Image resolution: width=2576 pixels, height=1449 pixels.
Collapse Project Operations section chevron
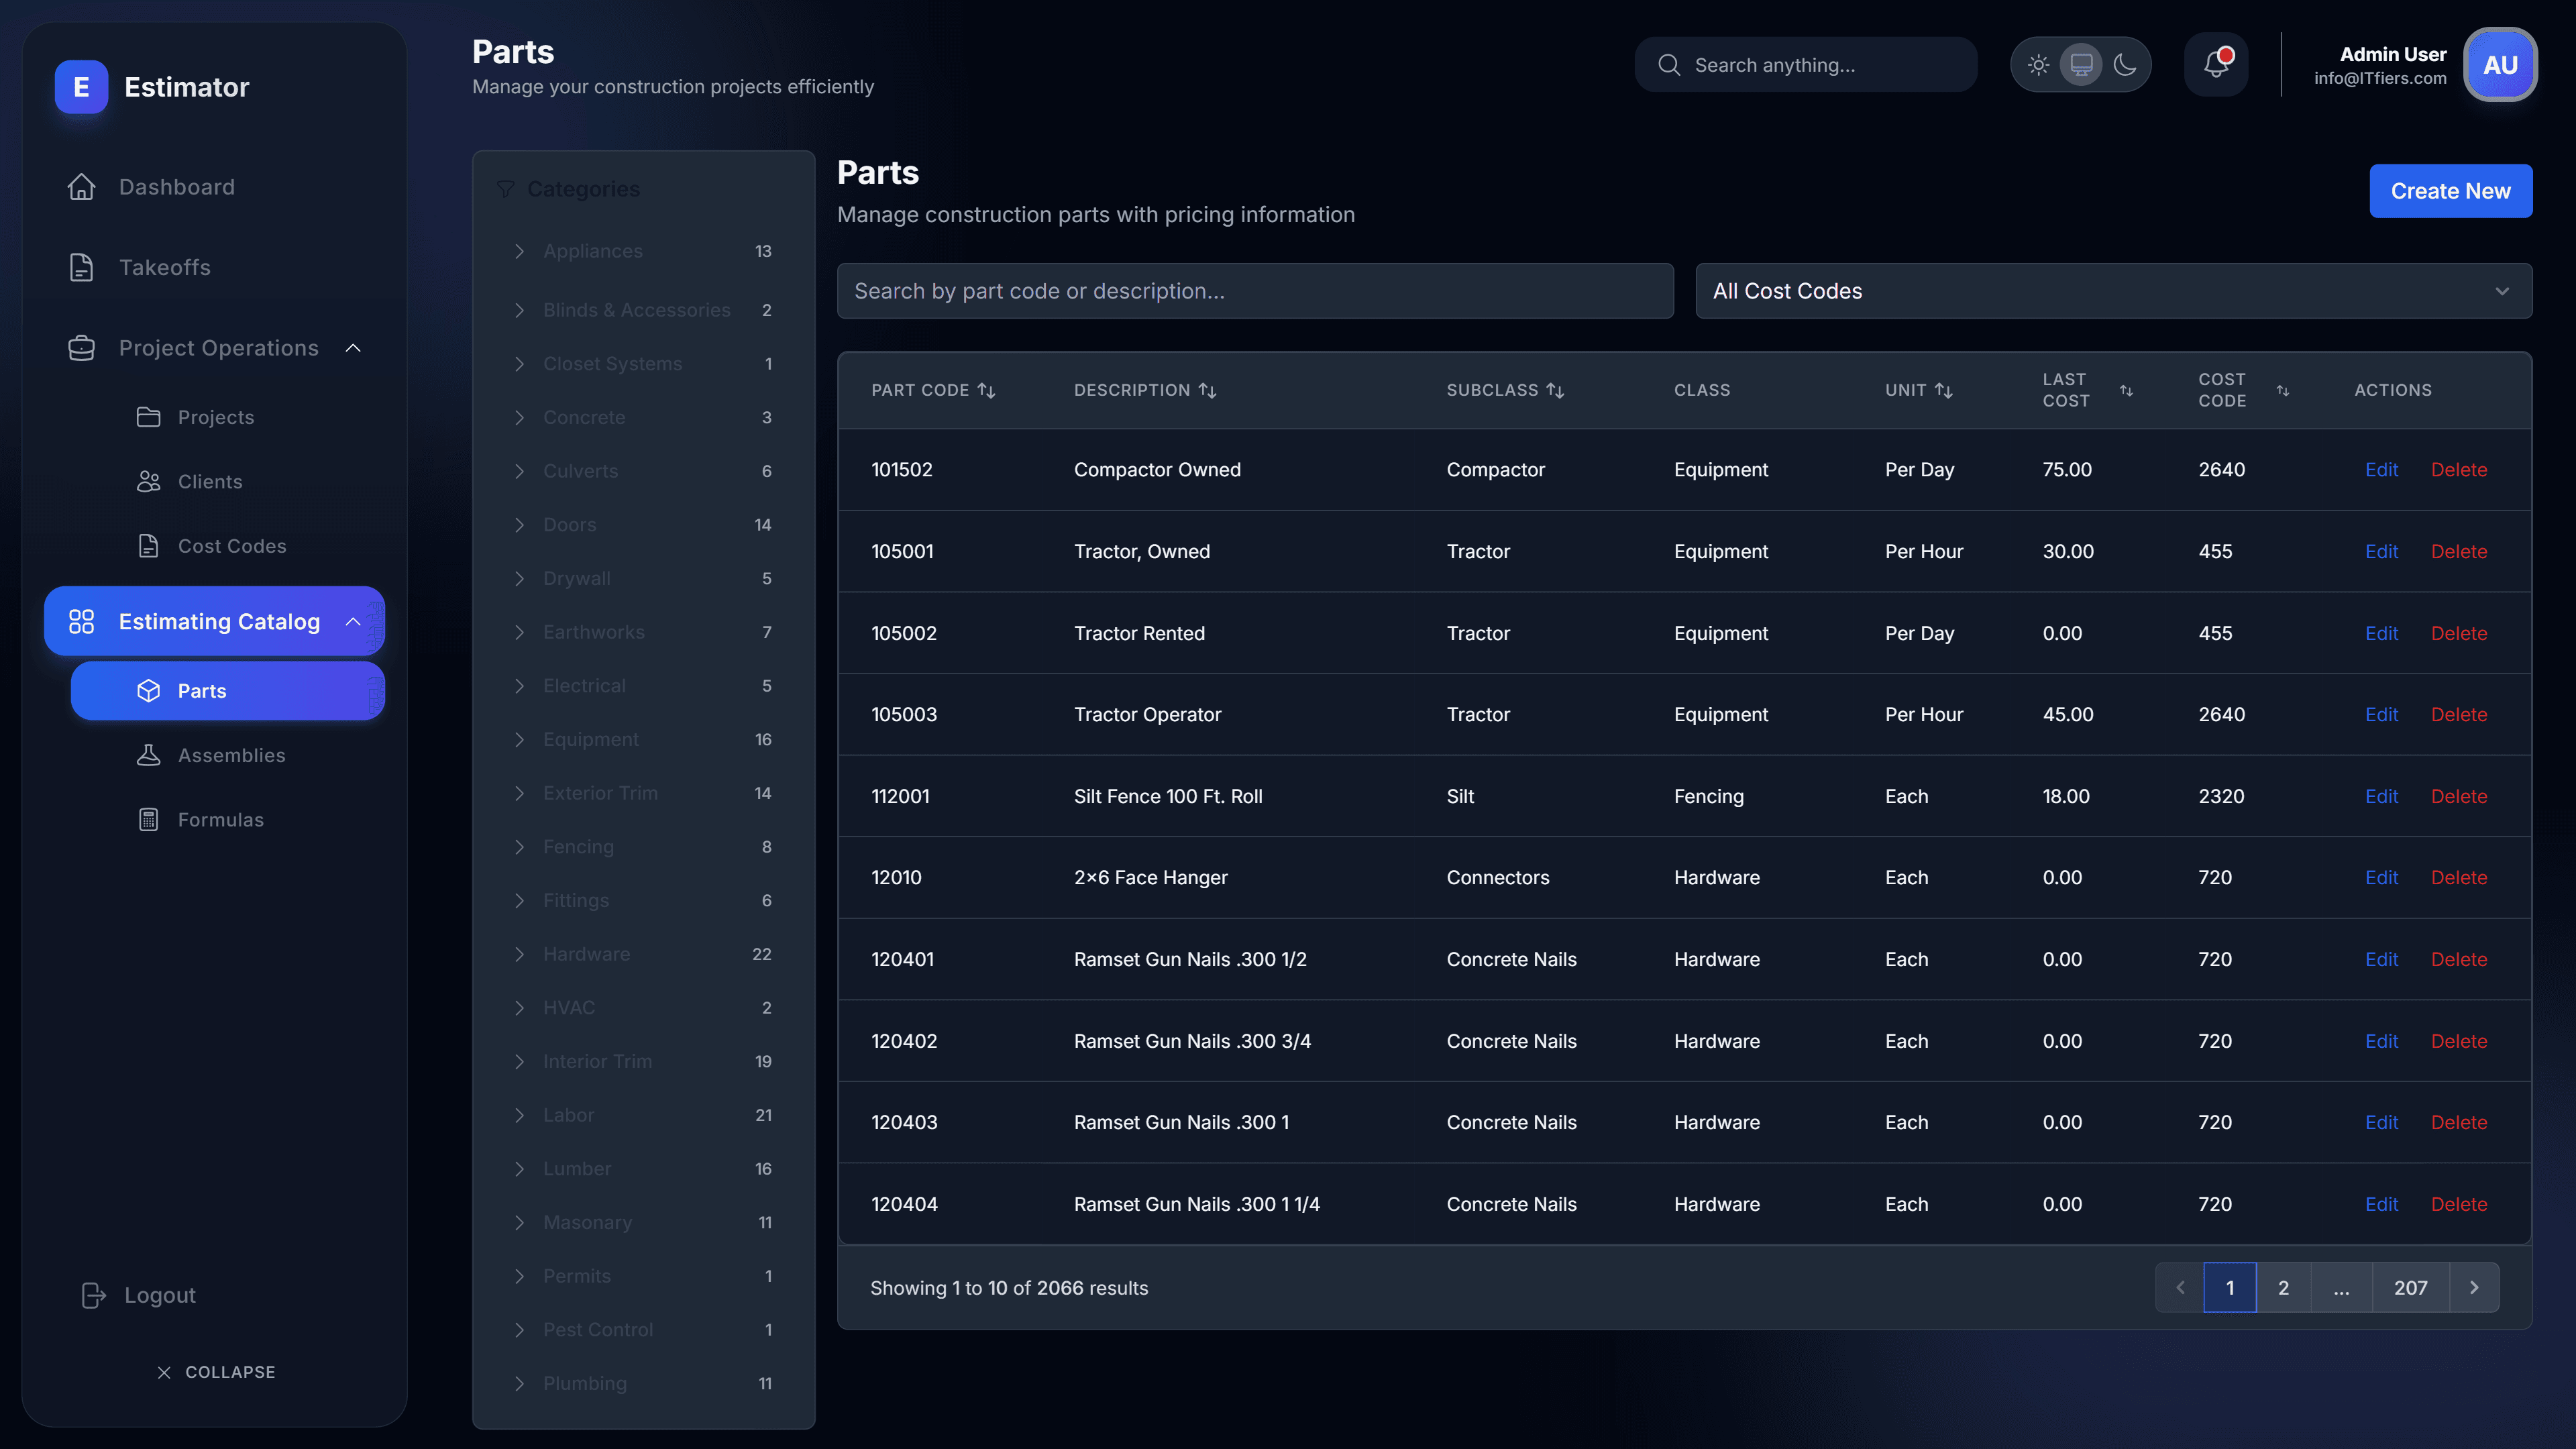tap(353, 348)
